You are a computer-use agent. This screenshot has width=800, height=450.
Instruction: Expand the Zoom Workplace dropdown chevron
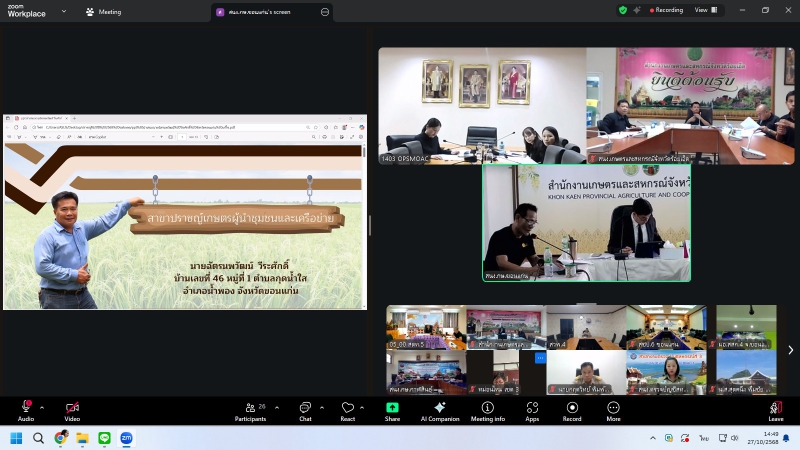(63, 12)
